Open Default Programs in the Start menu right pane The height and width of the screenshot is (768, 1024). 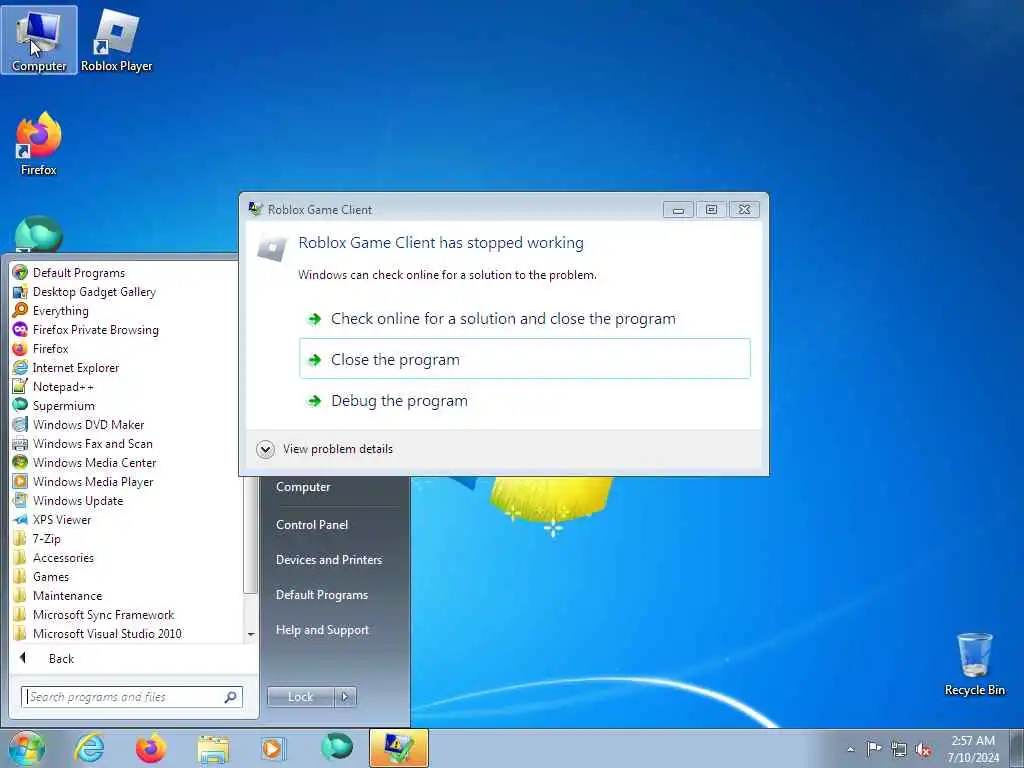(x=322, y=595)
